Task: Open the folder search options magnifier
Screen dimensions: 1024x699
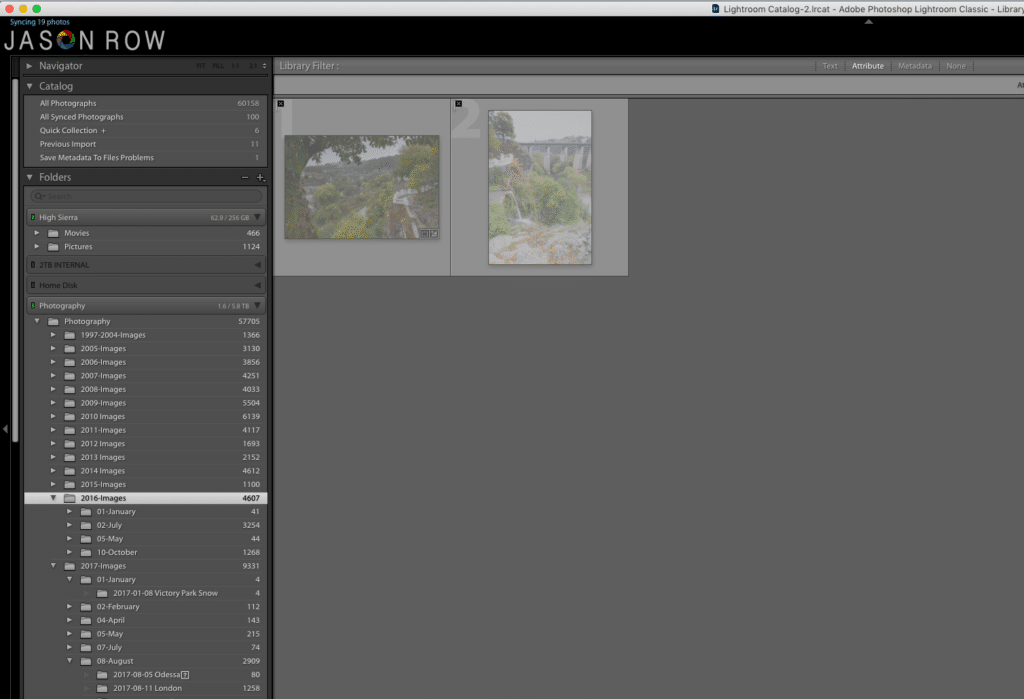Action: click(40, 196)
